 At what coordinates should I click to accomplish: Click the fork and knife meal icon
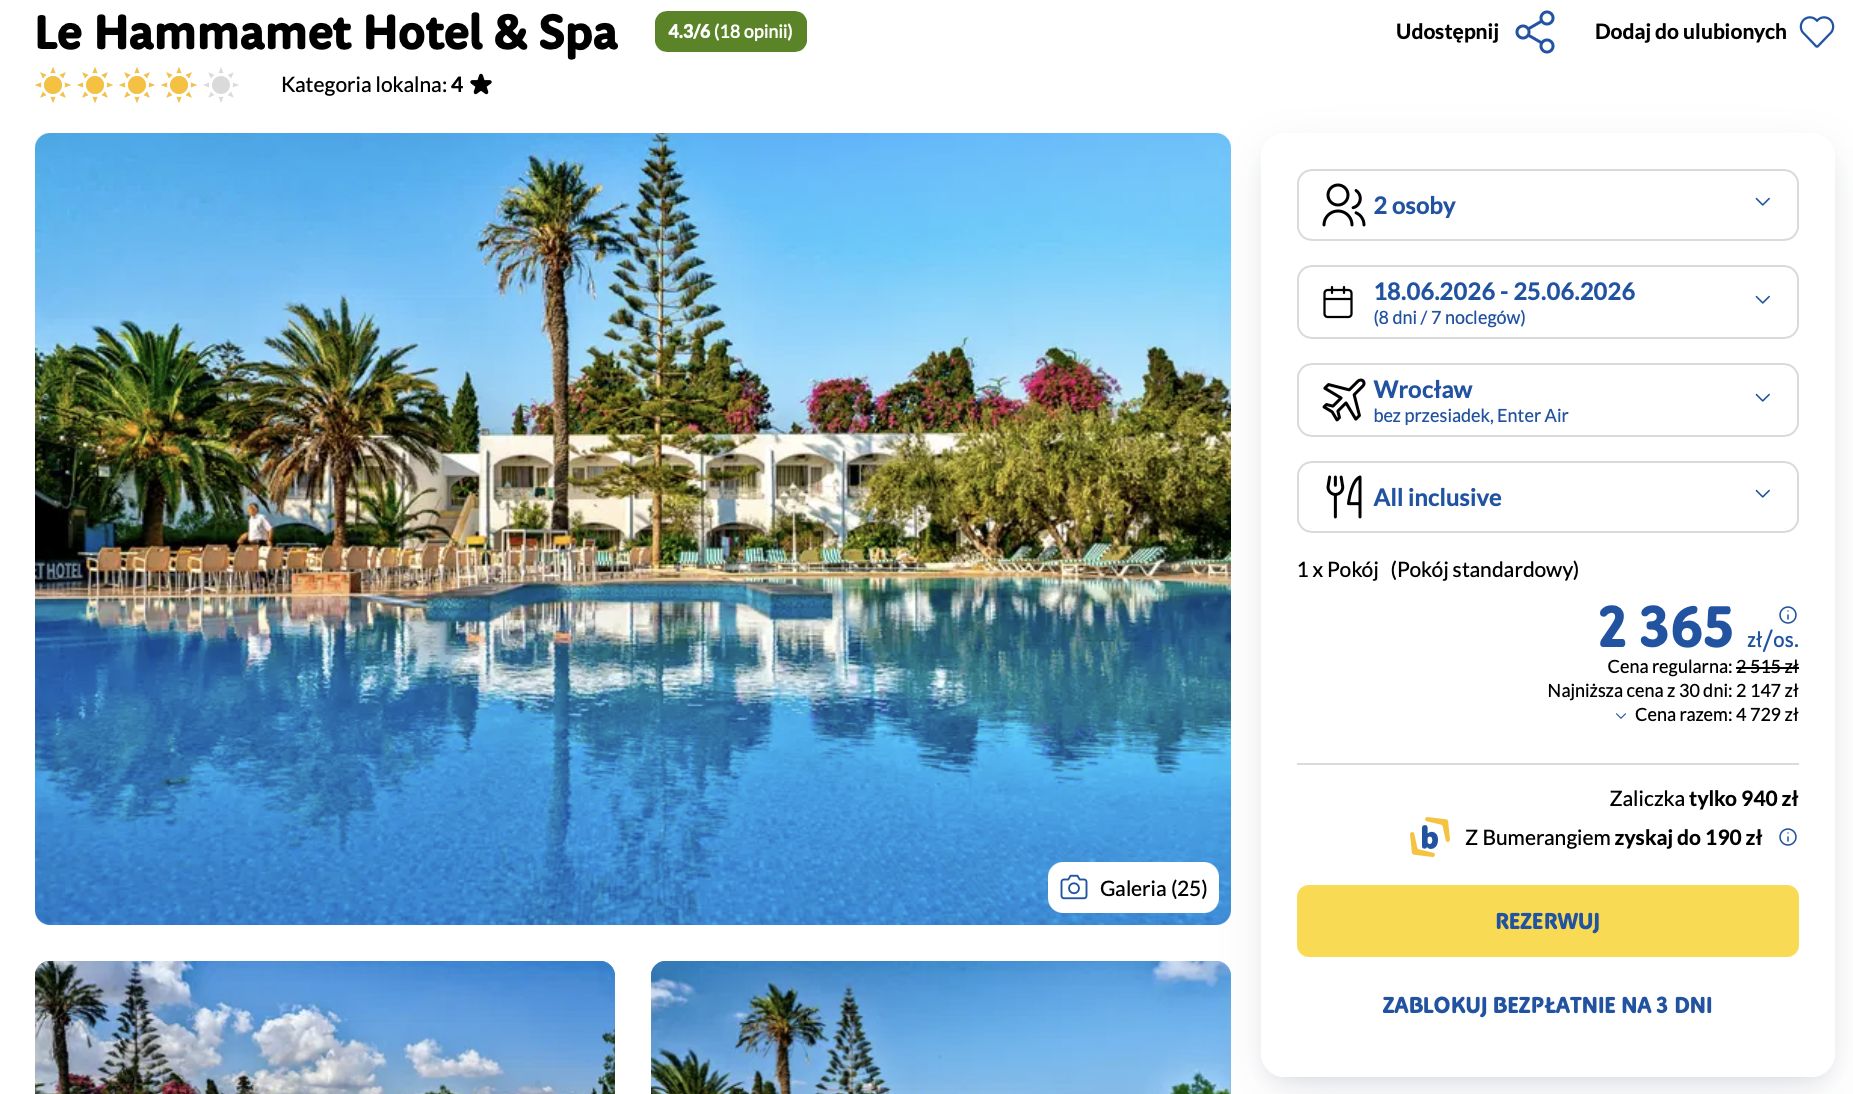1344,497
